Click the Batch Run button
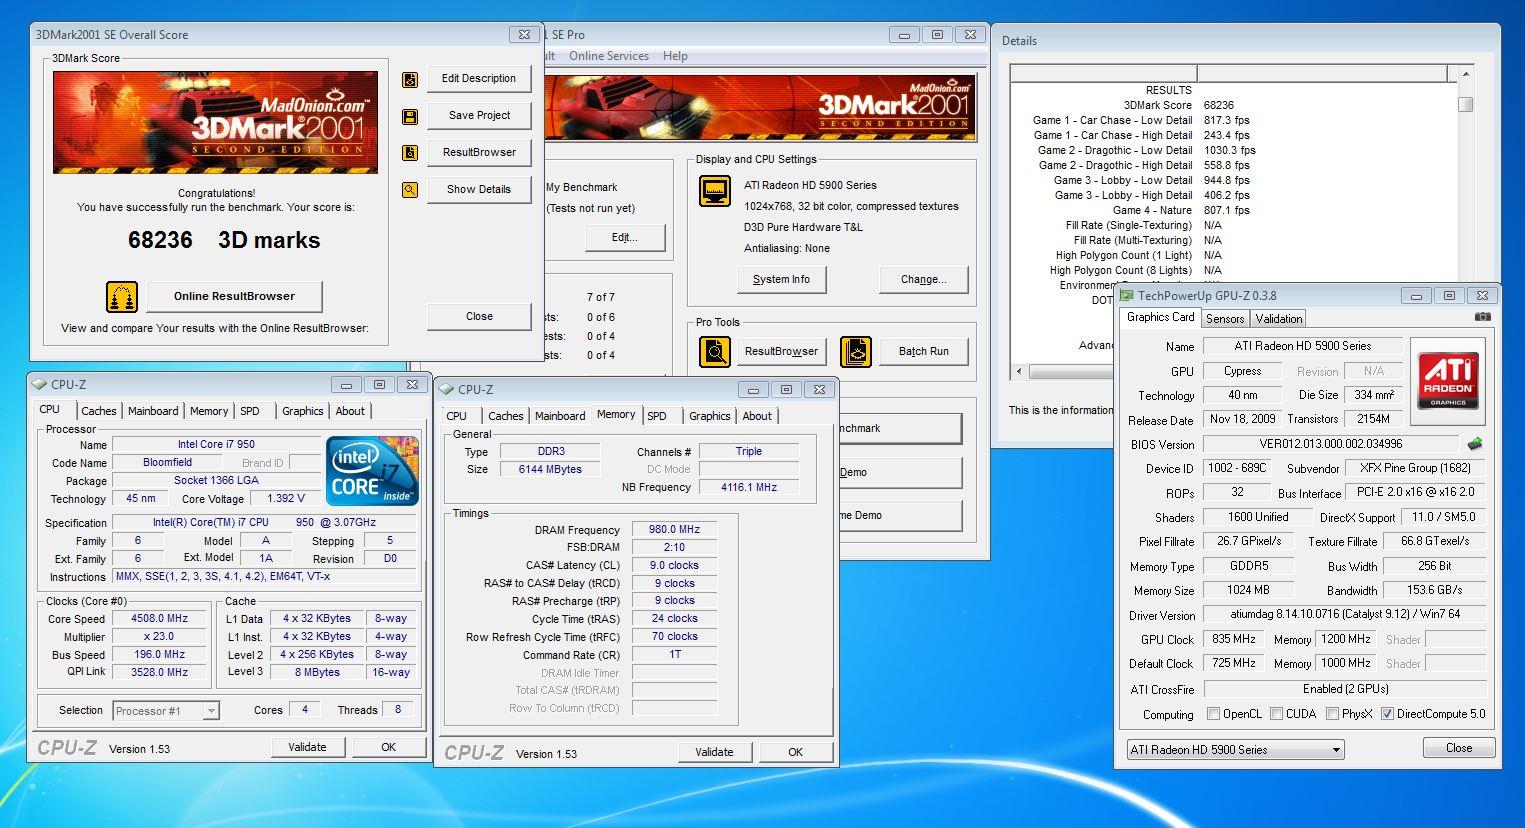Image resolution: width=1525 pixels, height=828 pixels. [x=923, y=351]
